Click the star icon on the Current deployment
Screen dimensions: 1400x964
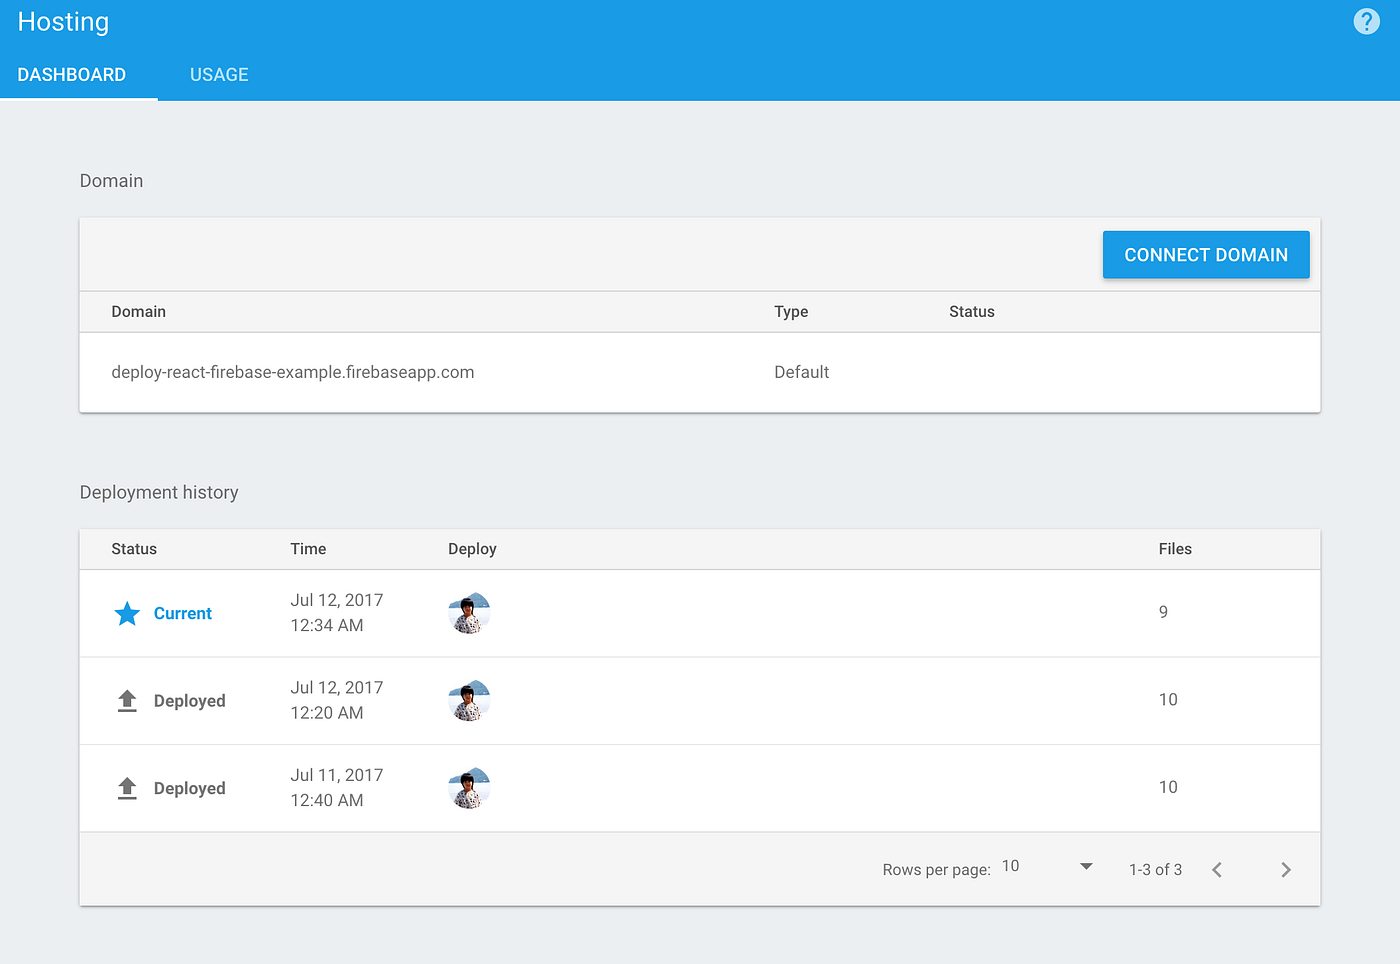[127, 613]
